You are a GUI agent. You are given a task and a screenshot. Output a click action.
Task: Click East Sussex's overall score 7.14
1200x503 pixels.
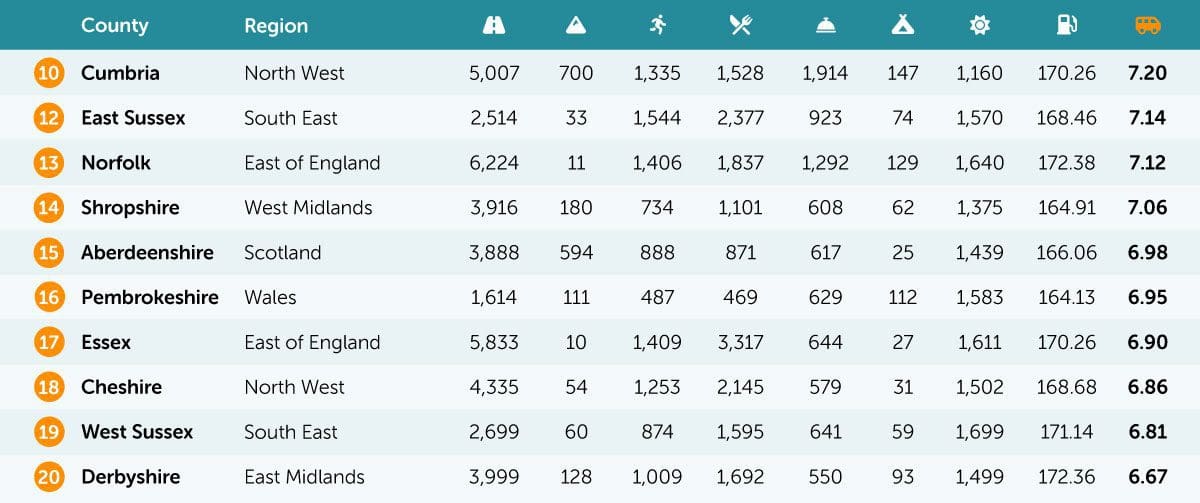point(1146,118)
